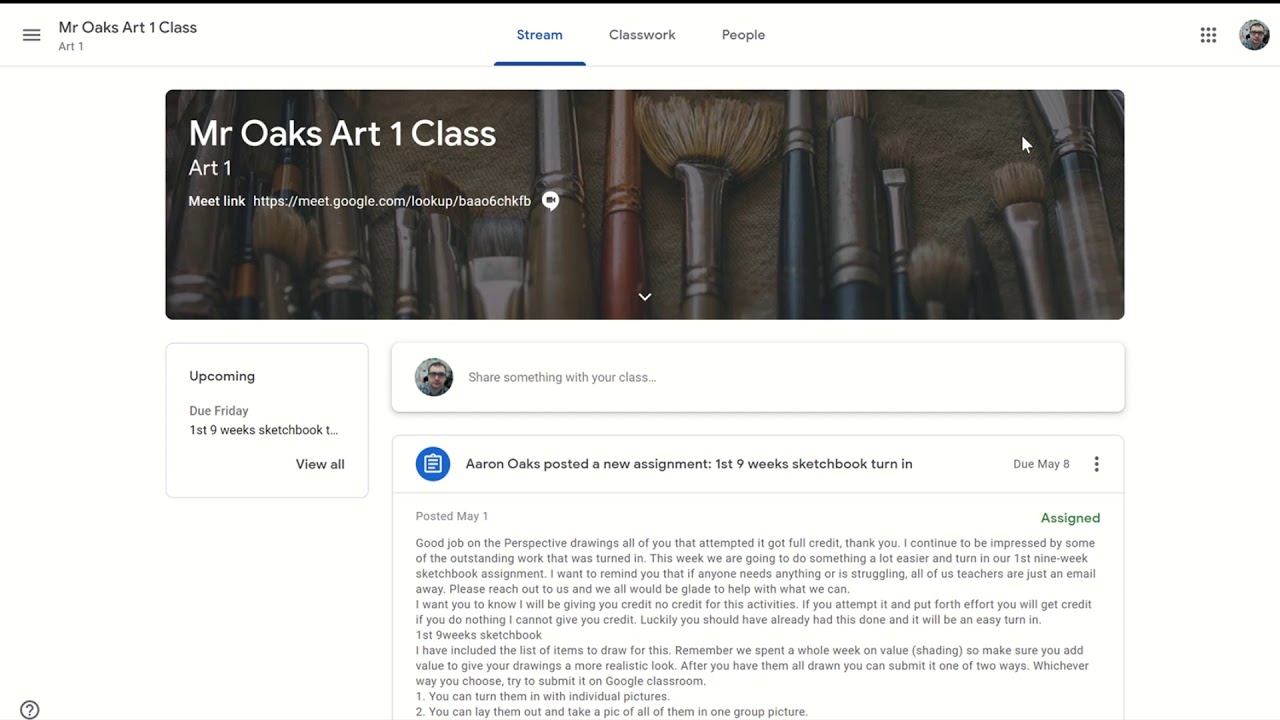Switch to the People tab
The image size is (1280, 720).
(743, 35)
